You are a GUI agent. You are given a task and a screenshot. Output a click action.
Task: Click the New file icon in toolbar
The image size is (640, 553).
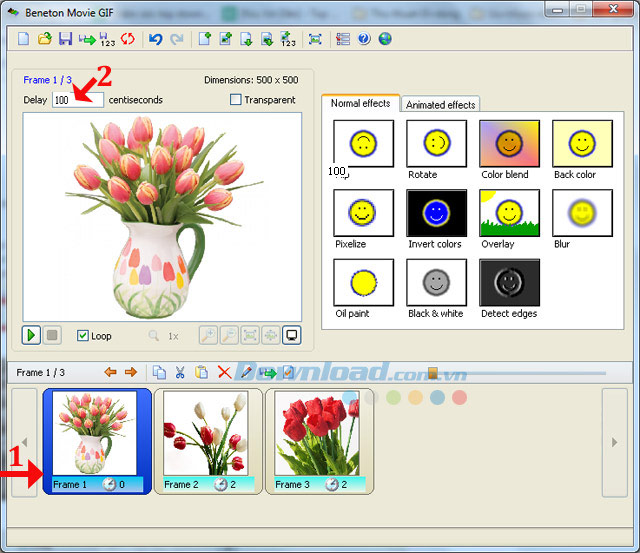tap(24, 40)
